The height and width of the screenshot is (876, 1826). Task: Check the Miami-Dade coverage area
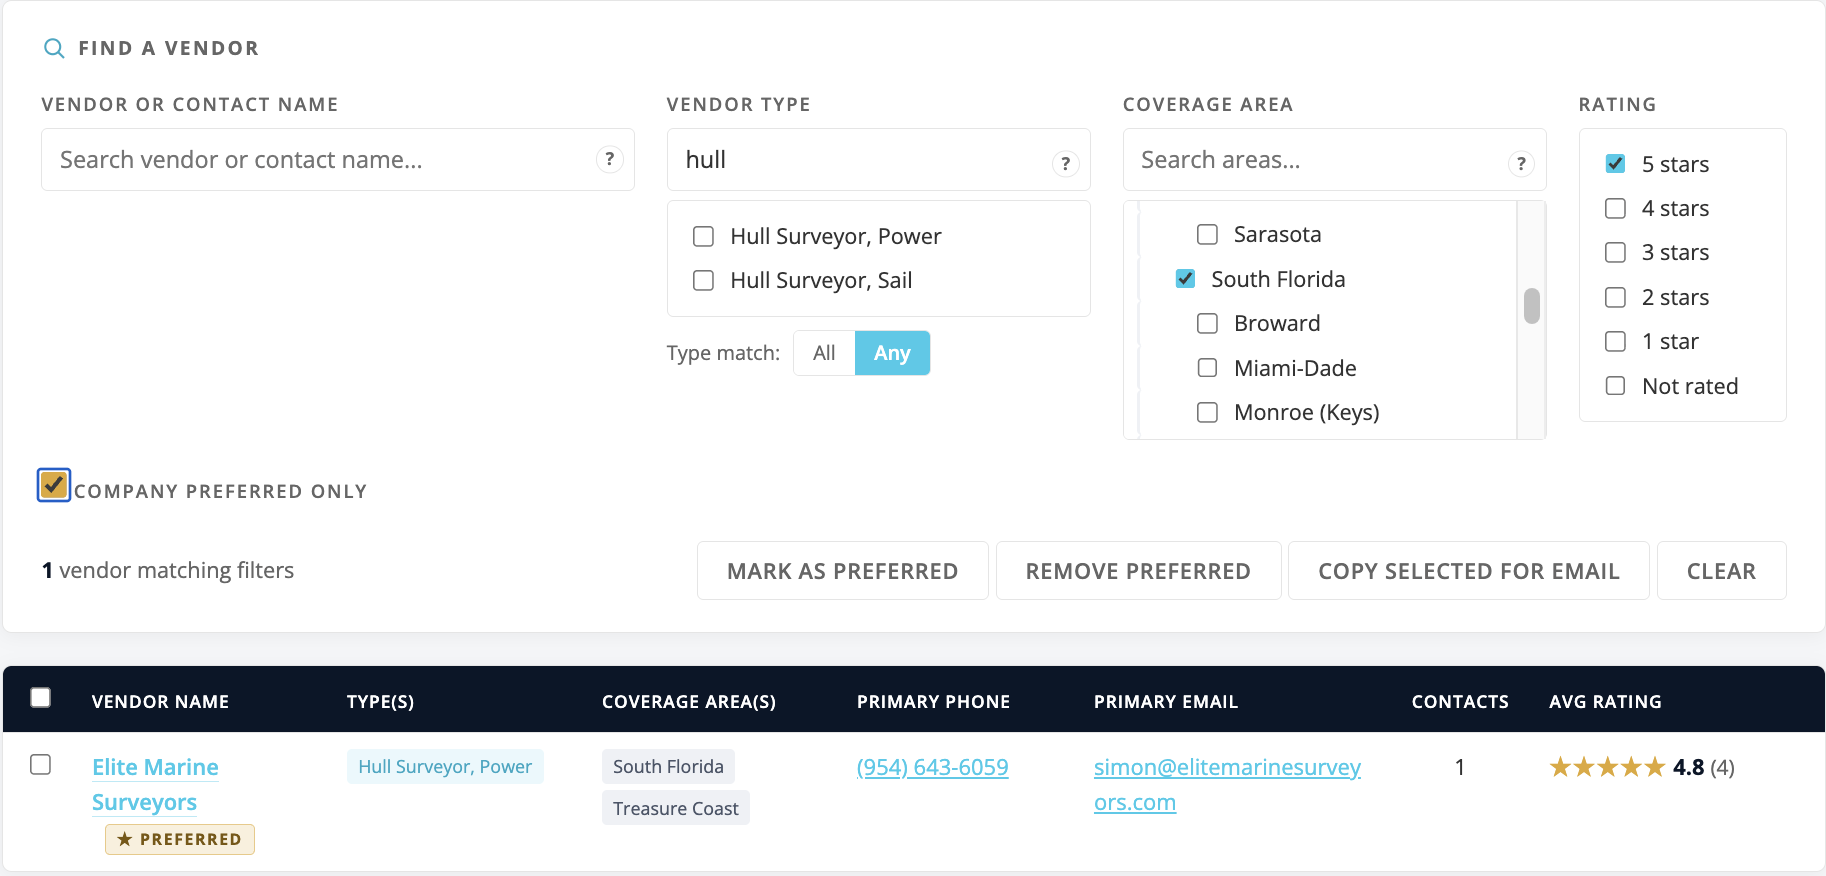[x=1208, y=368]
